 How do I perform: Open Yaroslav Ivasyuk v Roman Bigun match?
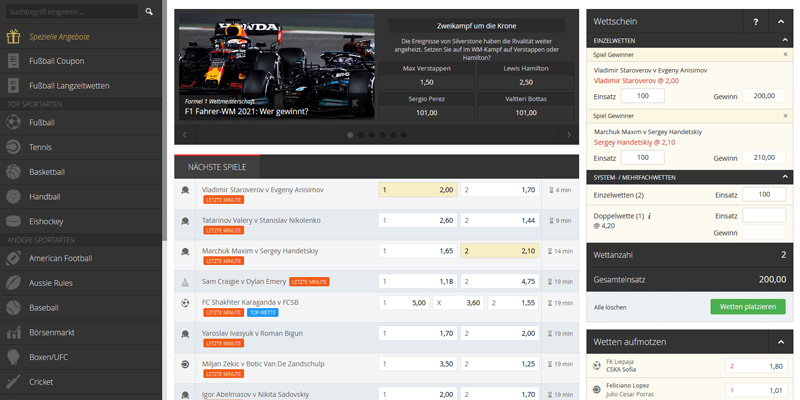(252, 334)
